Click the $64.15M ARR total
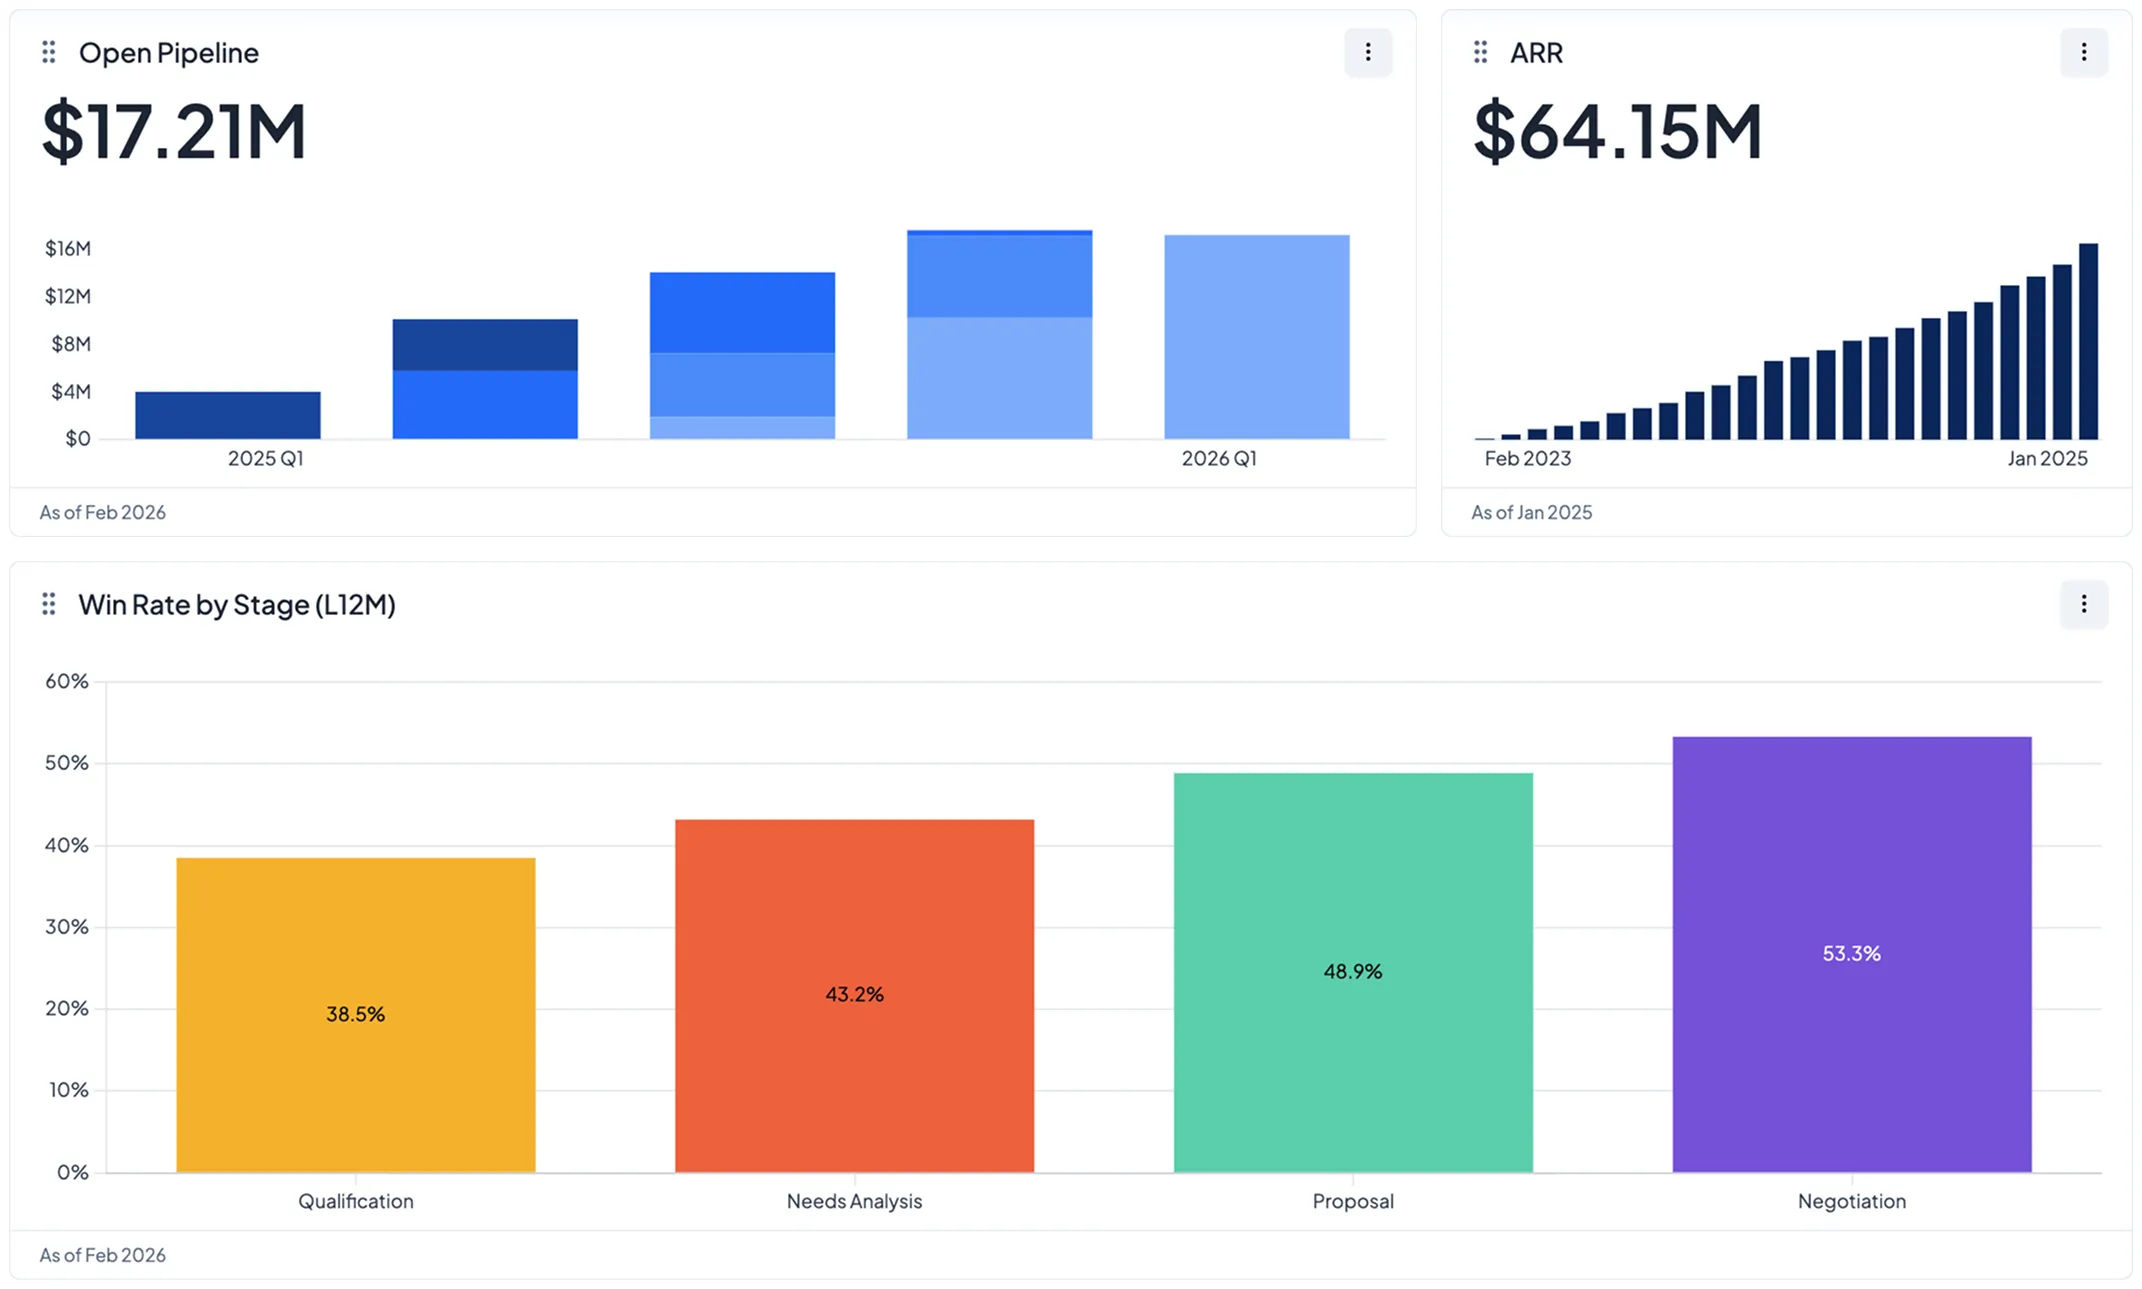This screenshot has width=2142, height=1289. pos(1617,131)
